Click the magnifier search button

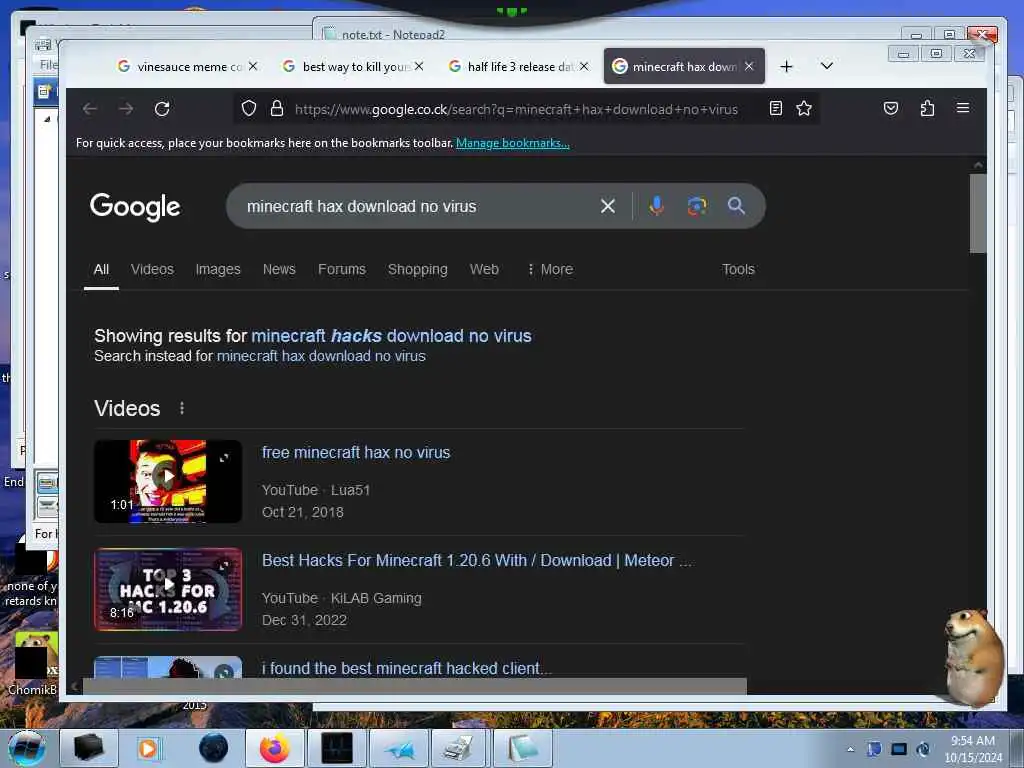point(736,206)
